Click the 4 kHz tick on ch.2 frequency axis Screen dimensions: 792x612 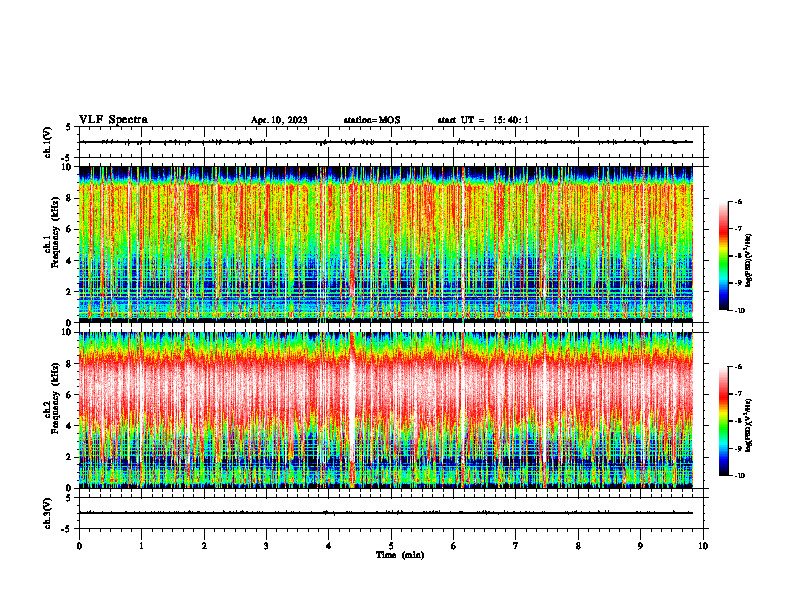pyautogui.click(x=71, y=426)
